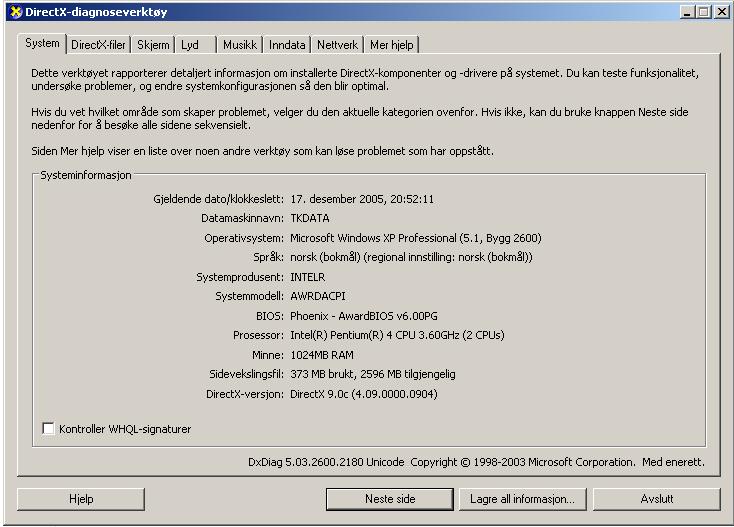Click the Microsoft Windows XP Professional value

416,238
